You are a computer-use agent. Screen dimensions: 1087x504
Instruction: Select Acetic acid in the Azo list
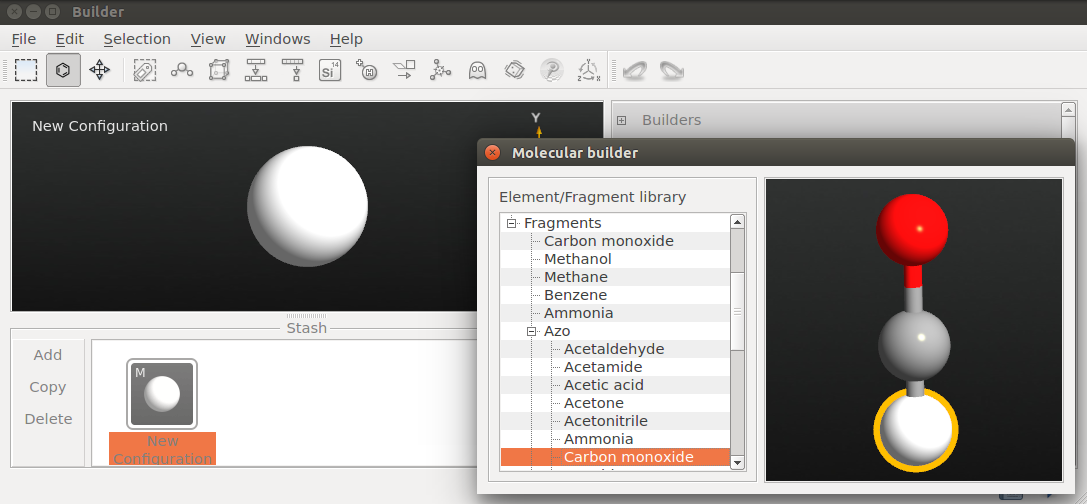tap(604, 385)
